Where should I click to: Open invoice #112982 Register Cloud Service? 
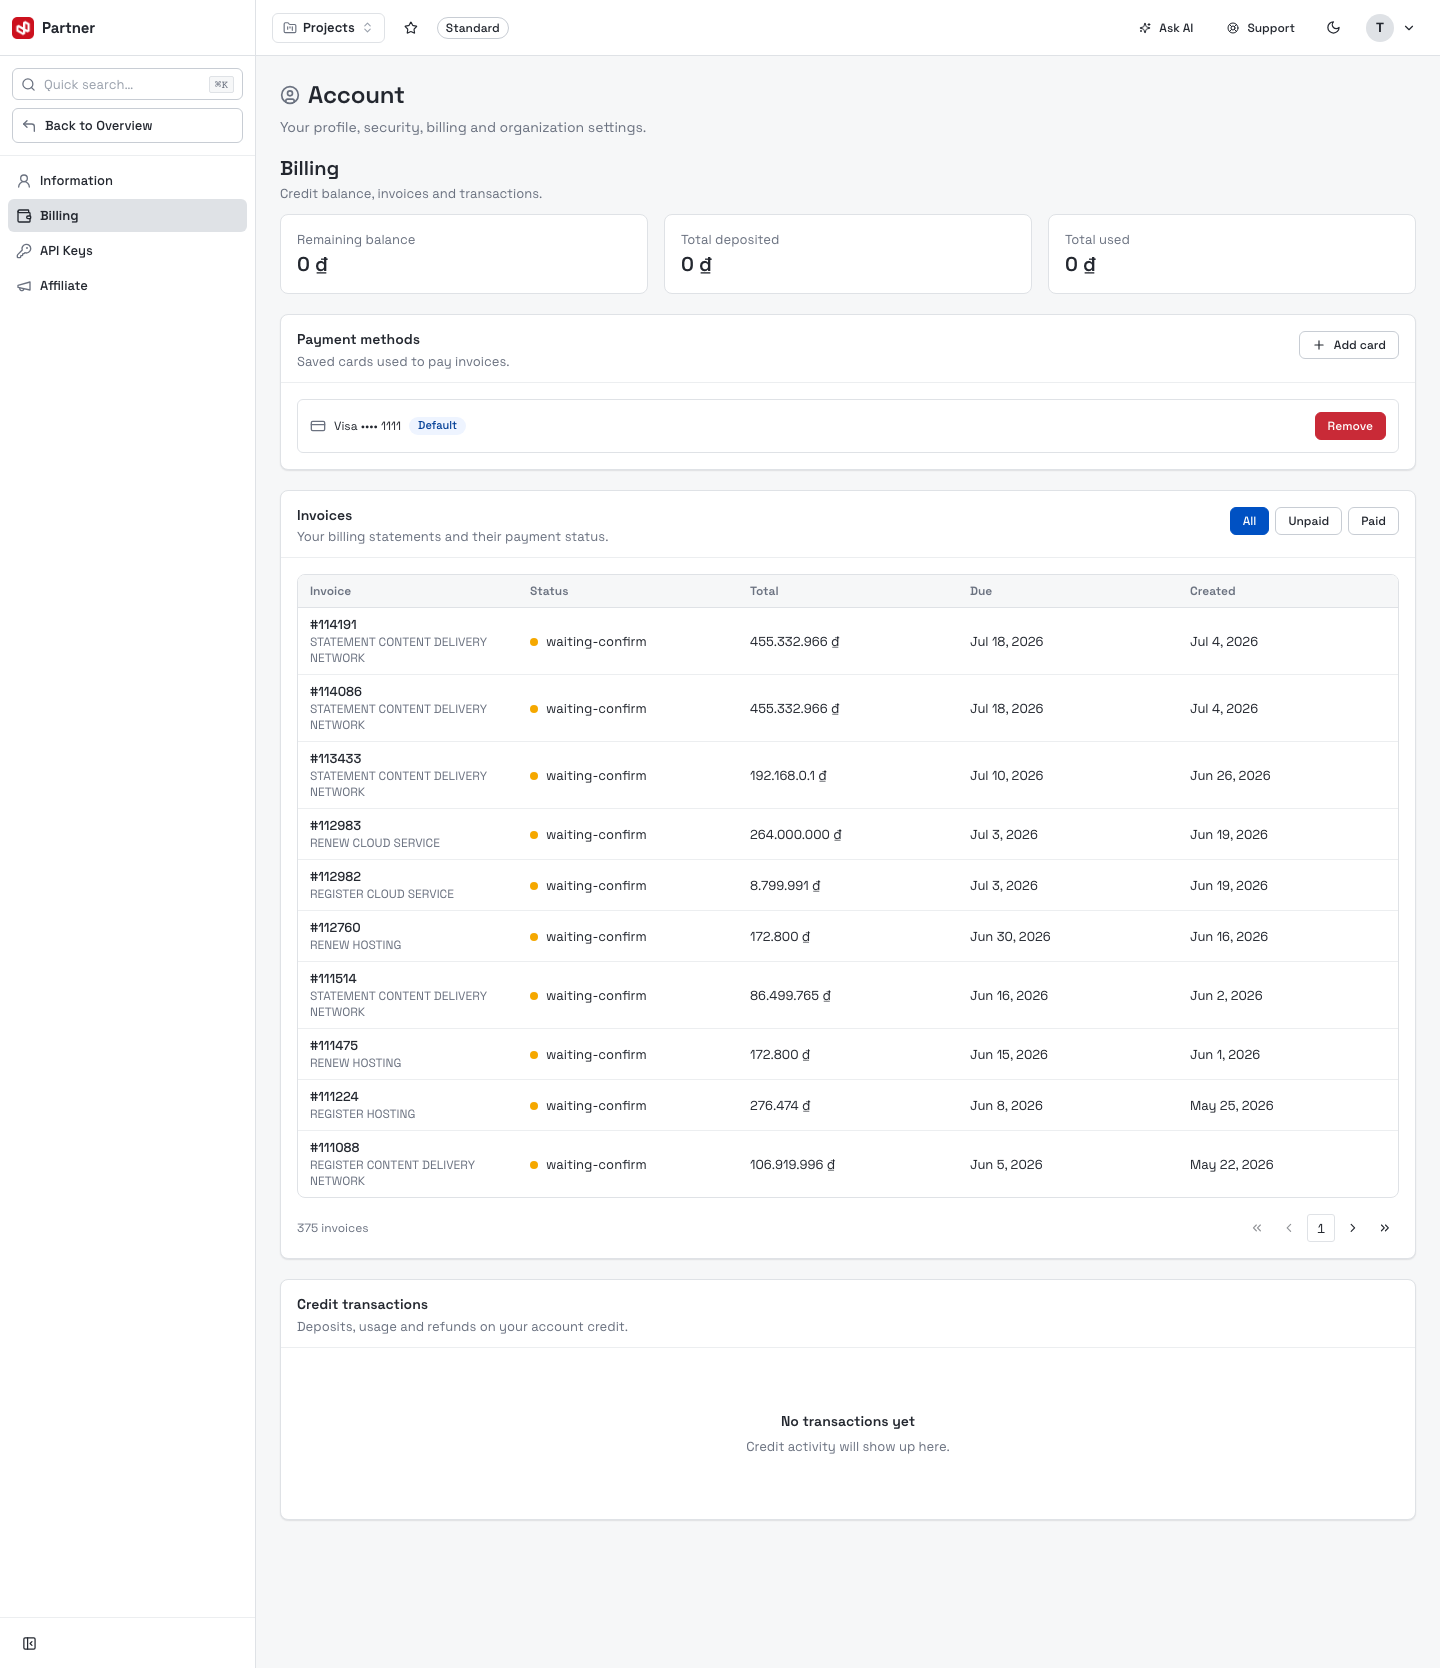848,885
